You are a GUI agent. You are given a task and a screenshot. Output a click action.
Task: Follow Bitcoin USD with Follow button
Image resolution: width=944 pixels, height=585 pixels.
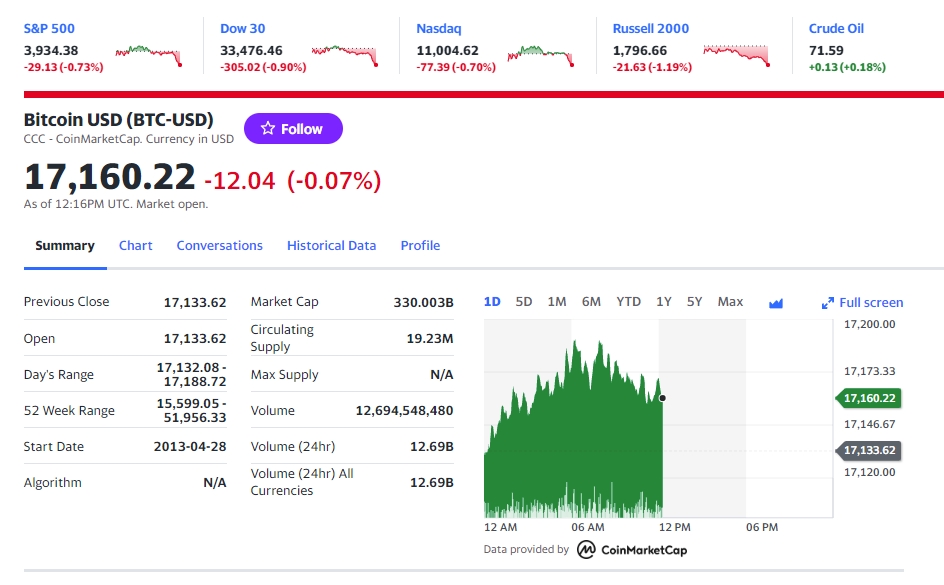pos(293,128)
